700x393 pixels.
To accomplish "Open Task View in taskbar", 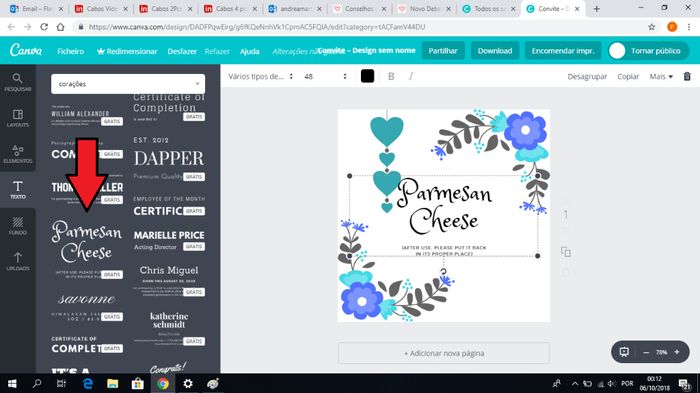I will 62,384.
